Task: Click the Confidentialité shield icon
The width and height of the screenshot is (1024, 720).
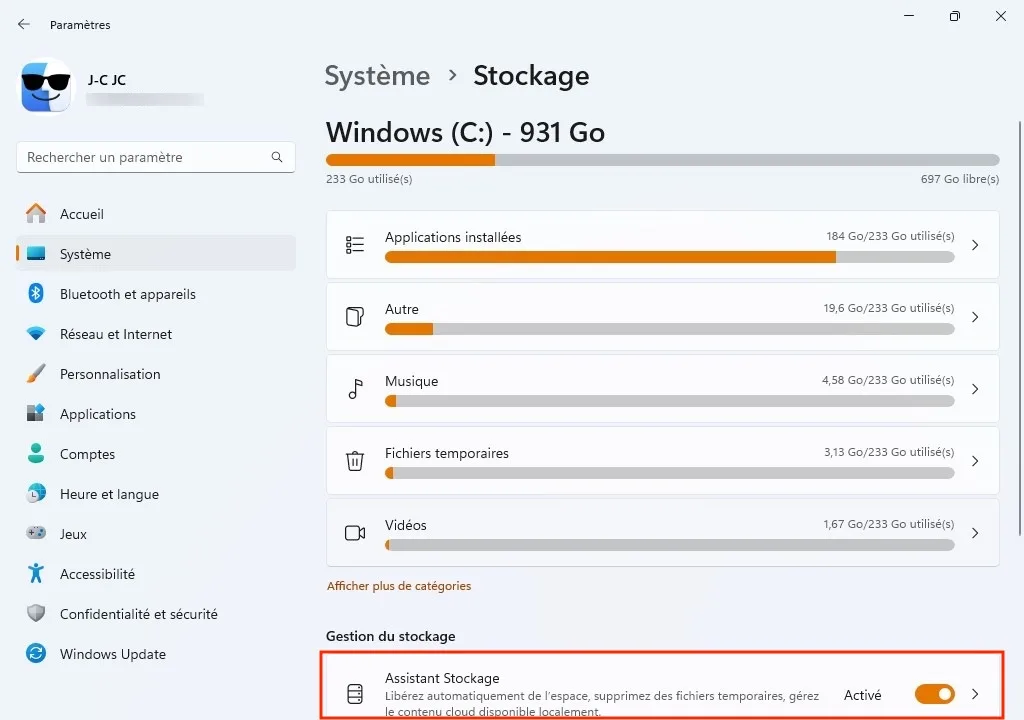Action: [36, 614]
